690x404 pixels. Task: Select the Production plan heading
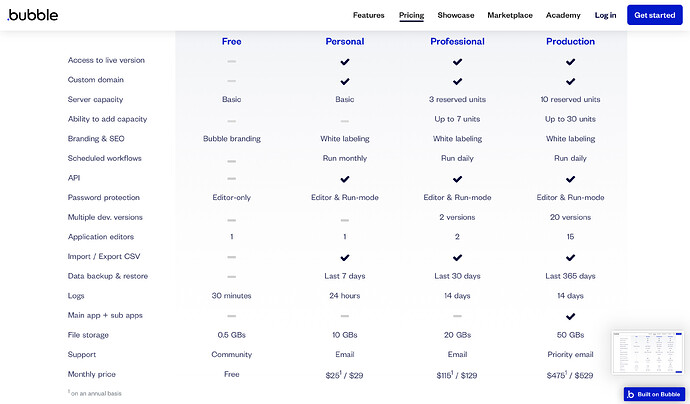click(570, 41)
